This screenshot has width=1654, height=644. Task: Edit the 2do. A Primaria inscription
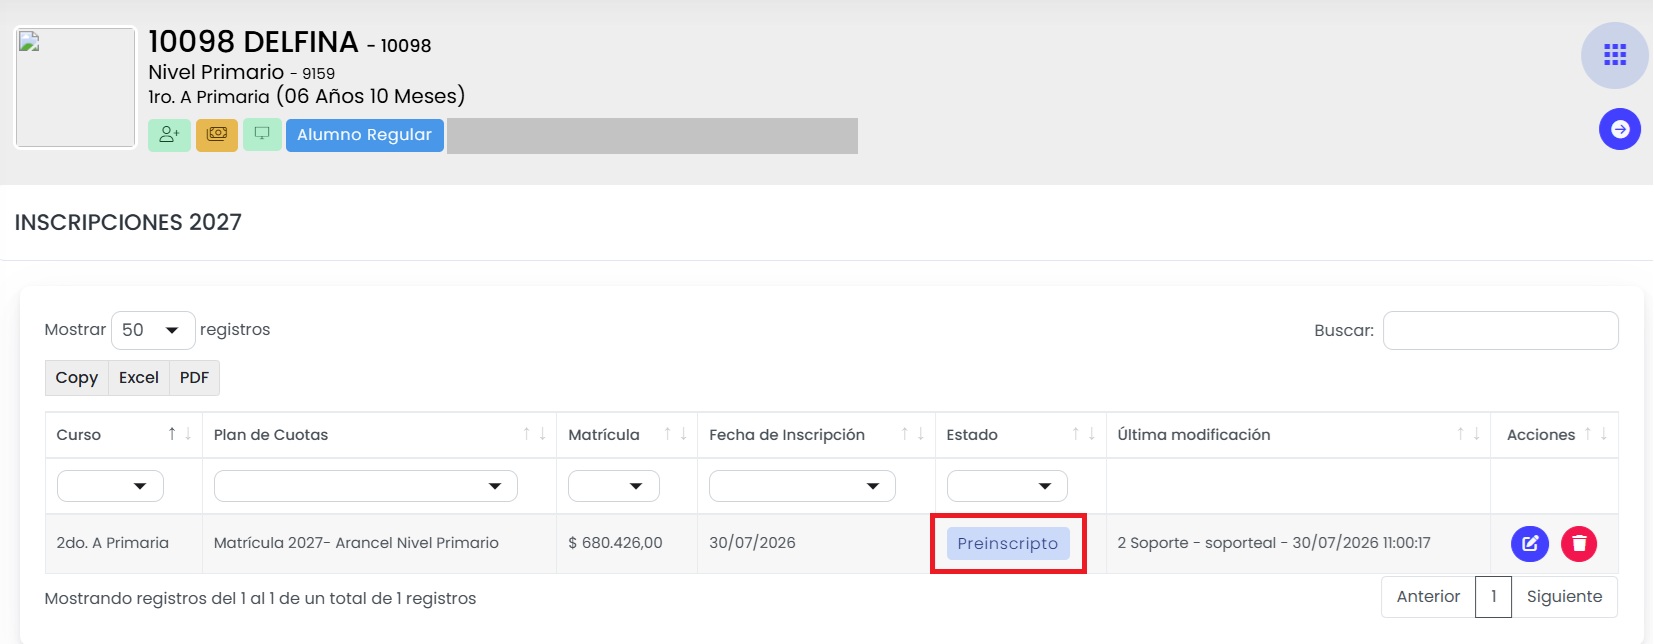pos(1529,544)
